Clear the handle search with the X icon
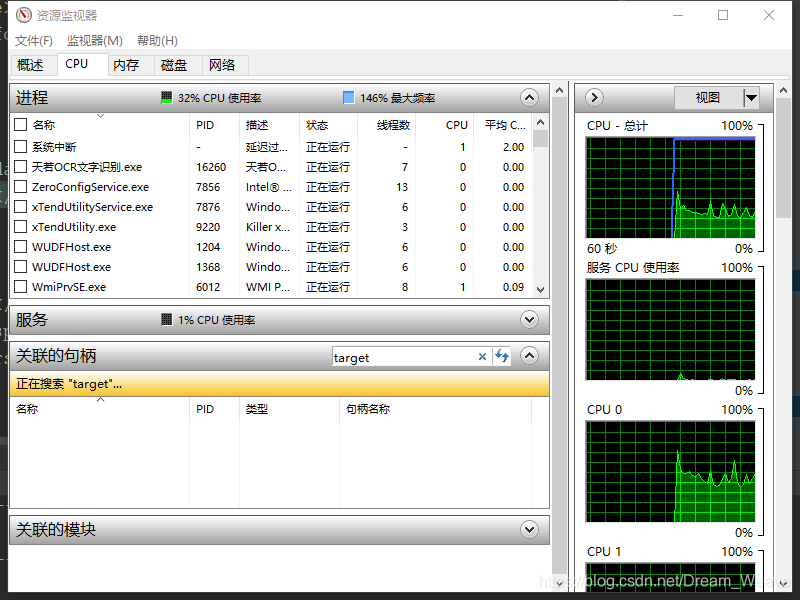This screenshot has width=800, height=600. click(x=482, y=357)
